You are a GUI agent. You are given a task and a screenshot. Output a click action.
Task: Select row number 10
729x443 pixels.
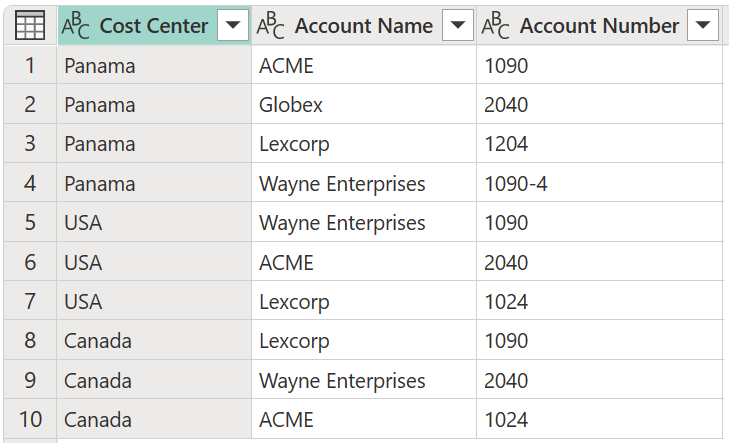[30, 419]
